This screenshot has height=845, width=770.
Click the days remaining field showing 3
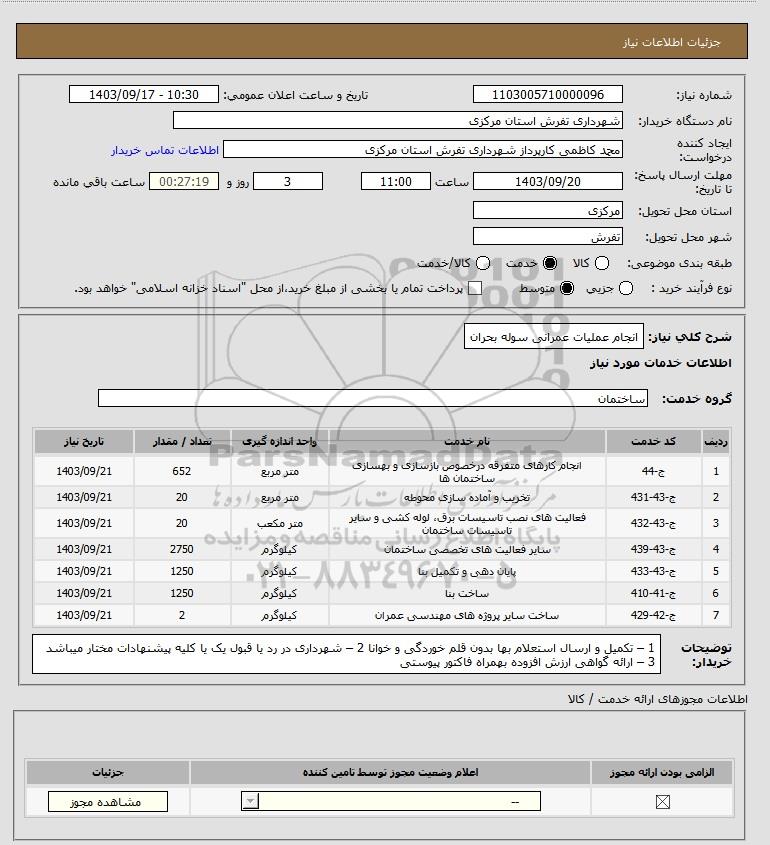pyautogui.click(x=288, y=181)
